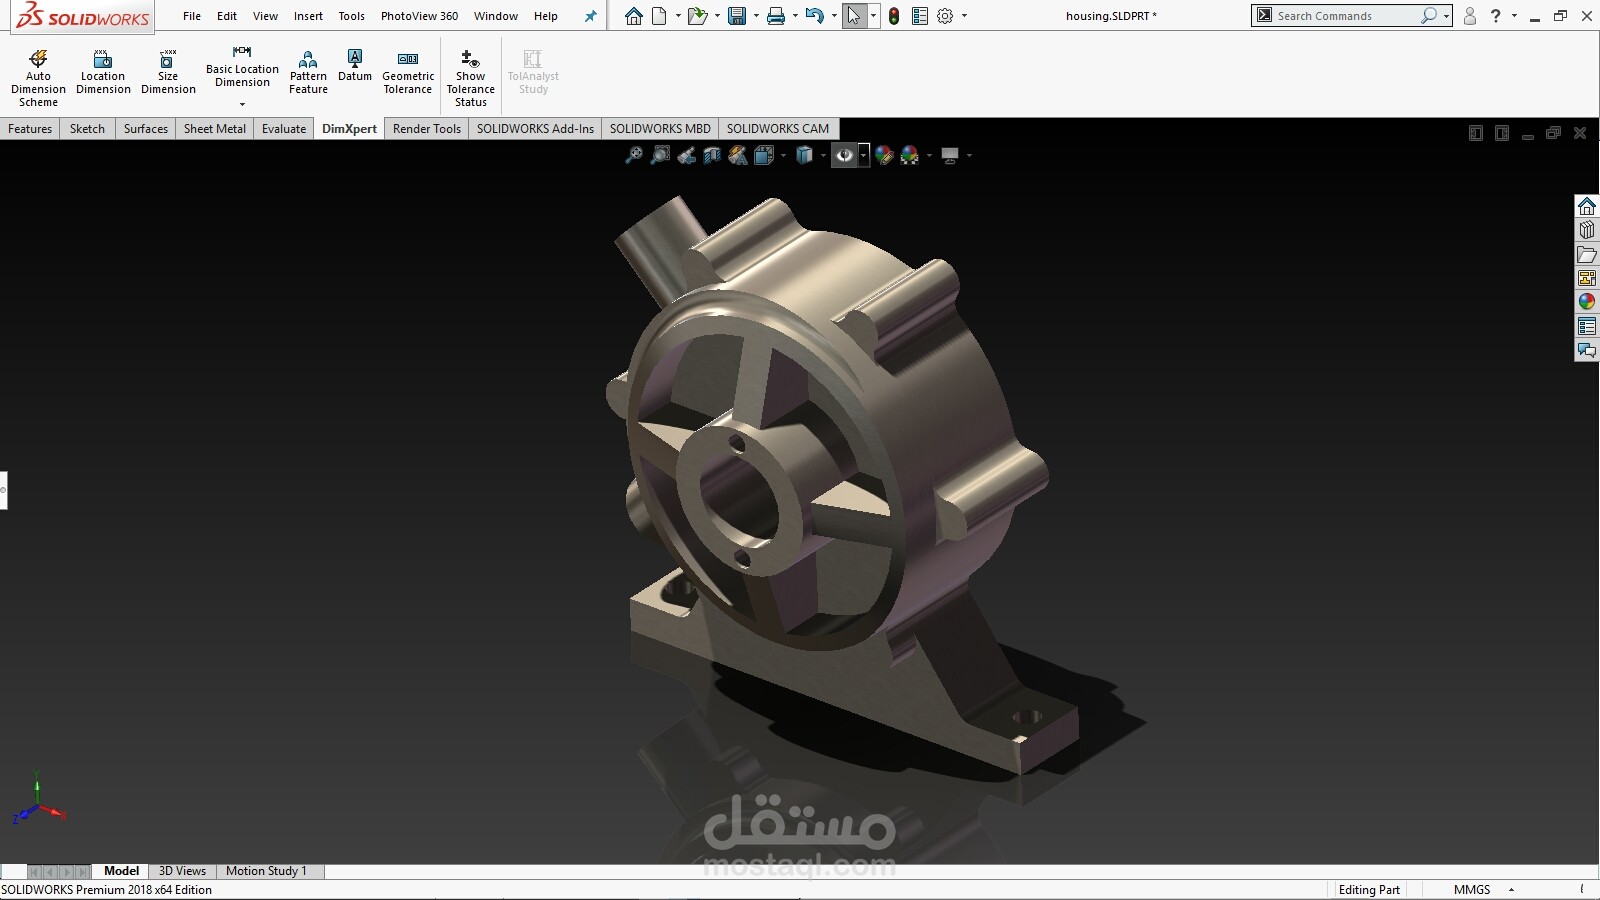This screenshot has width=1600, height=900.
Task: Open the Pattern Feature tool
Action: coord(308,72)
